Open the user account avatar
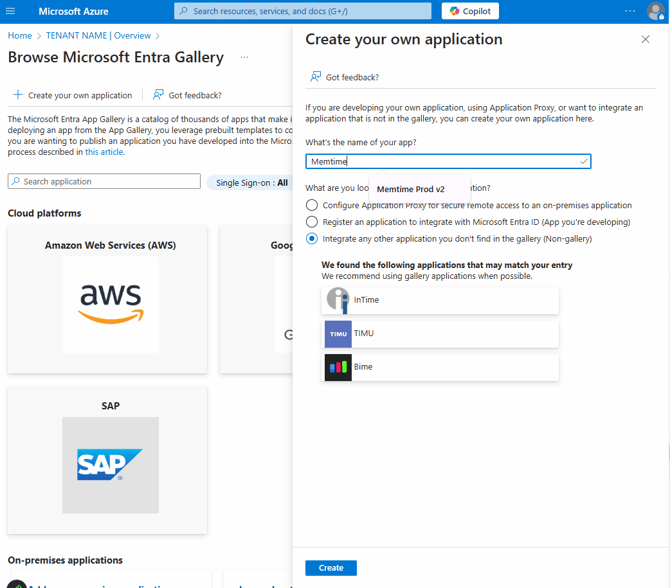This screenshot has width=670, height=588. [655, 11]
